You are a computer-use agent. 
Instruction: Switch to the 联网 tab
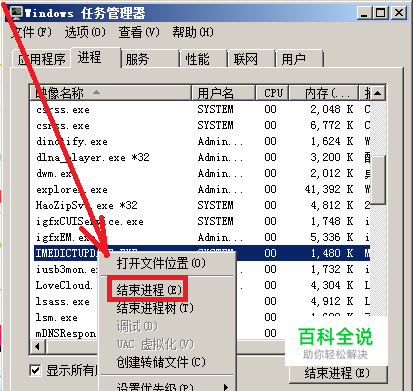click(251, 59)
